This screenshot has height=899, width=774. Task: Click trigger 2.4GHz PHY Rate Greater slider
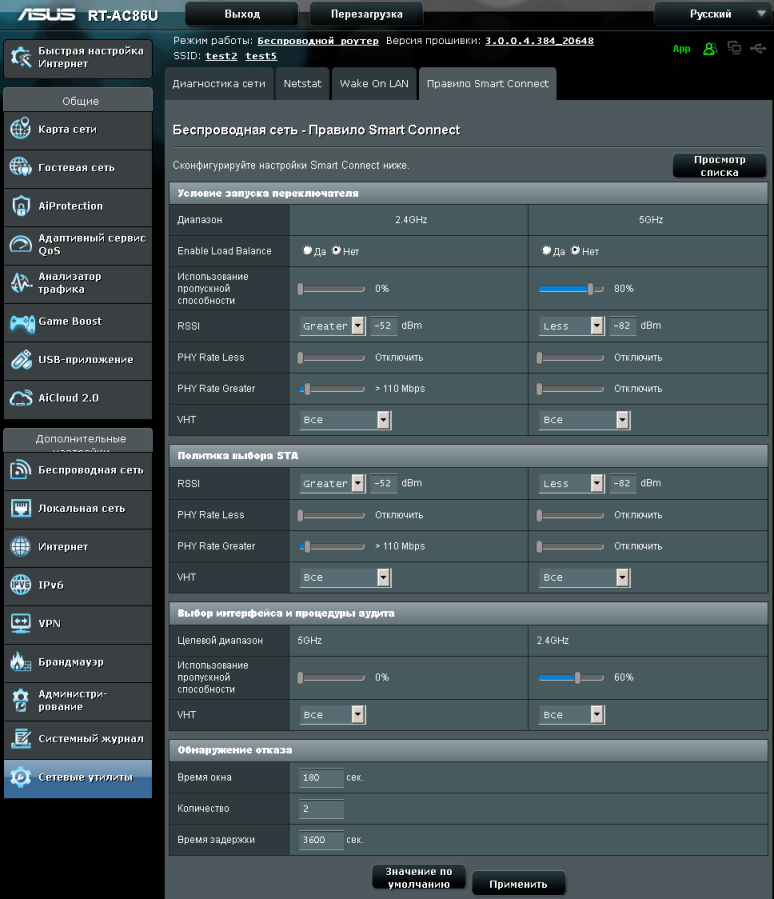coord(332,389)
